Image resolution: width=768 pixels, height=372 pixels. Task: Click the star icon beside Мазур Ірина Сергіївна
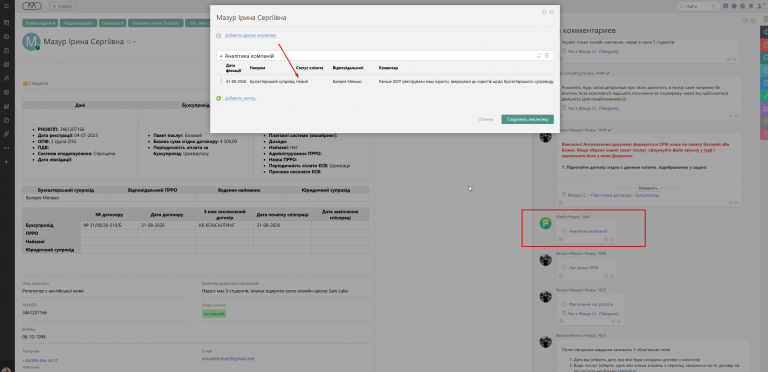tap(129, 42)
